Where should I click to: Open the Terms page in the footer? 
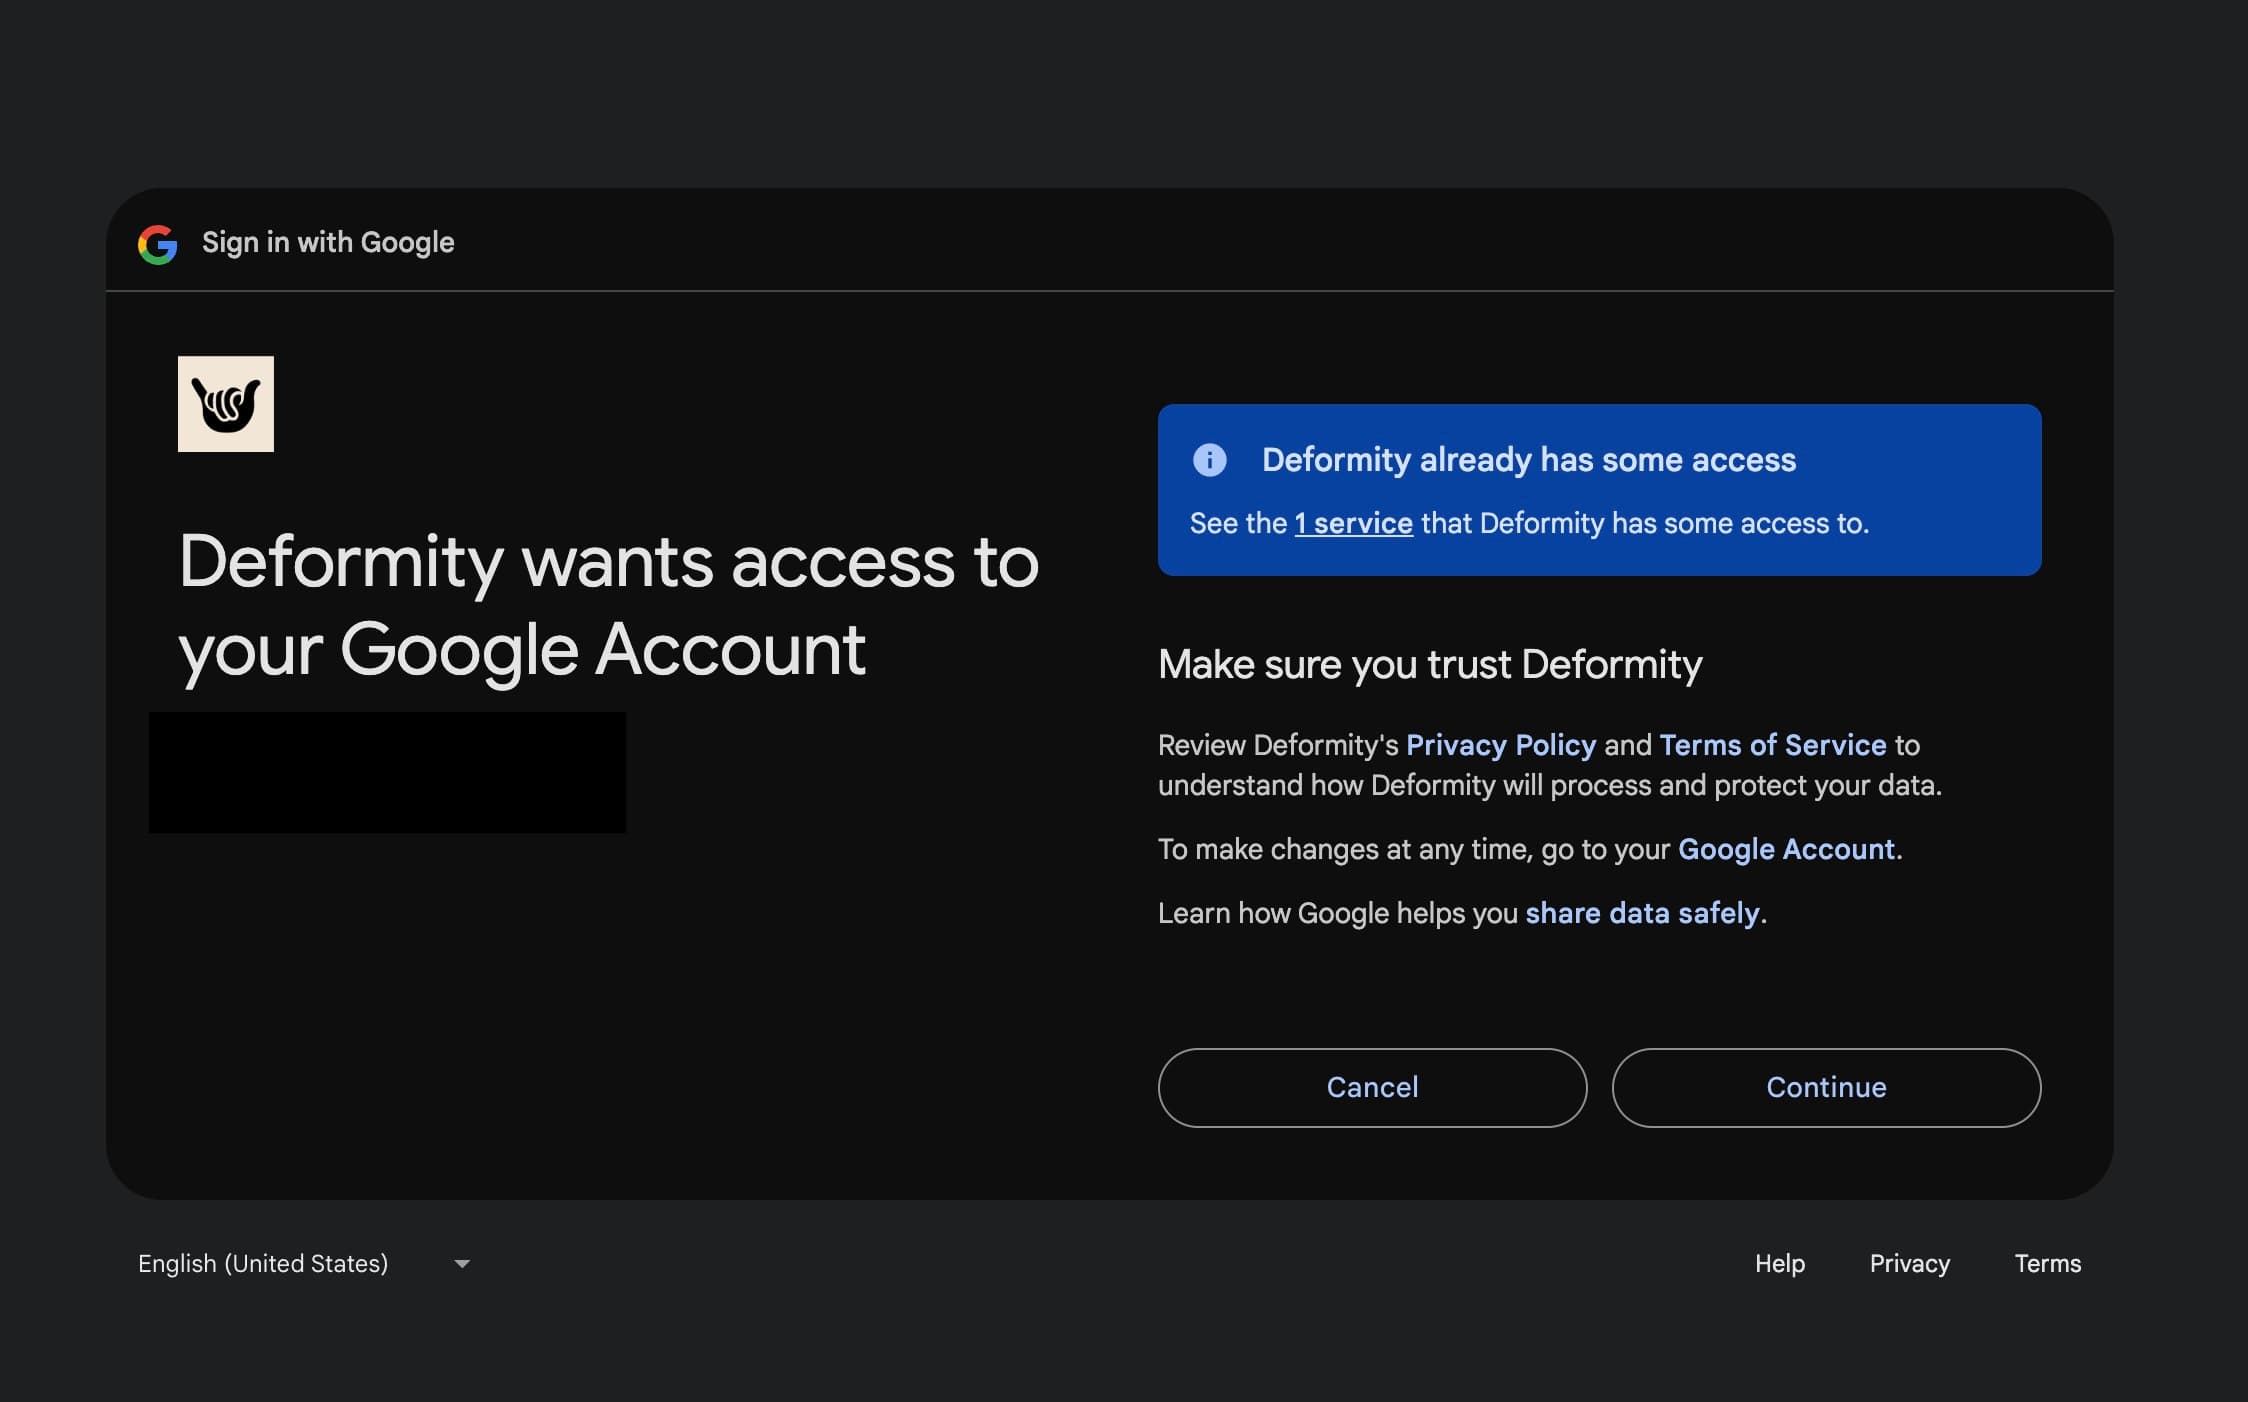(2046, 1264)
